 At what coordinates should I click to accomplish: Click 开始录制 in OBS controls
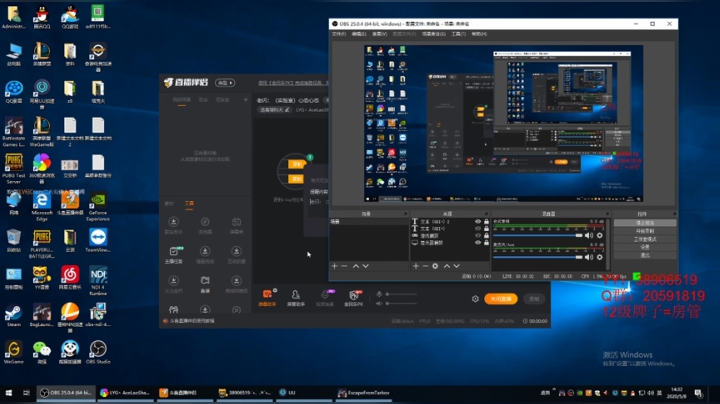click(x=645, y=231)
